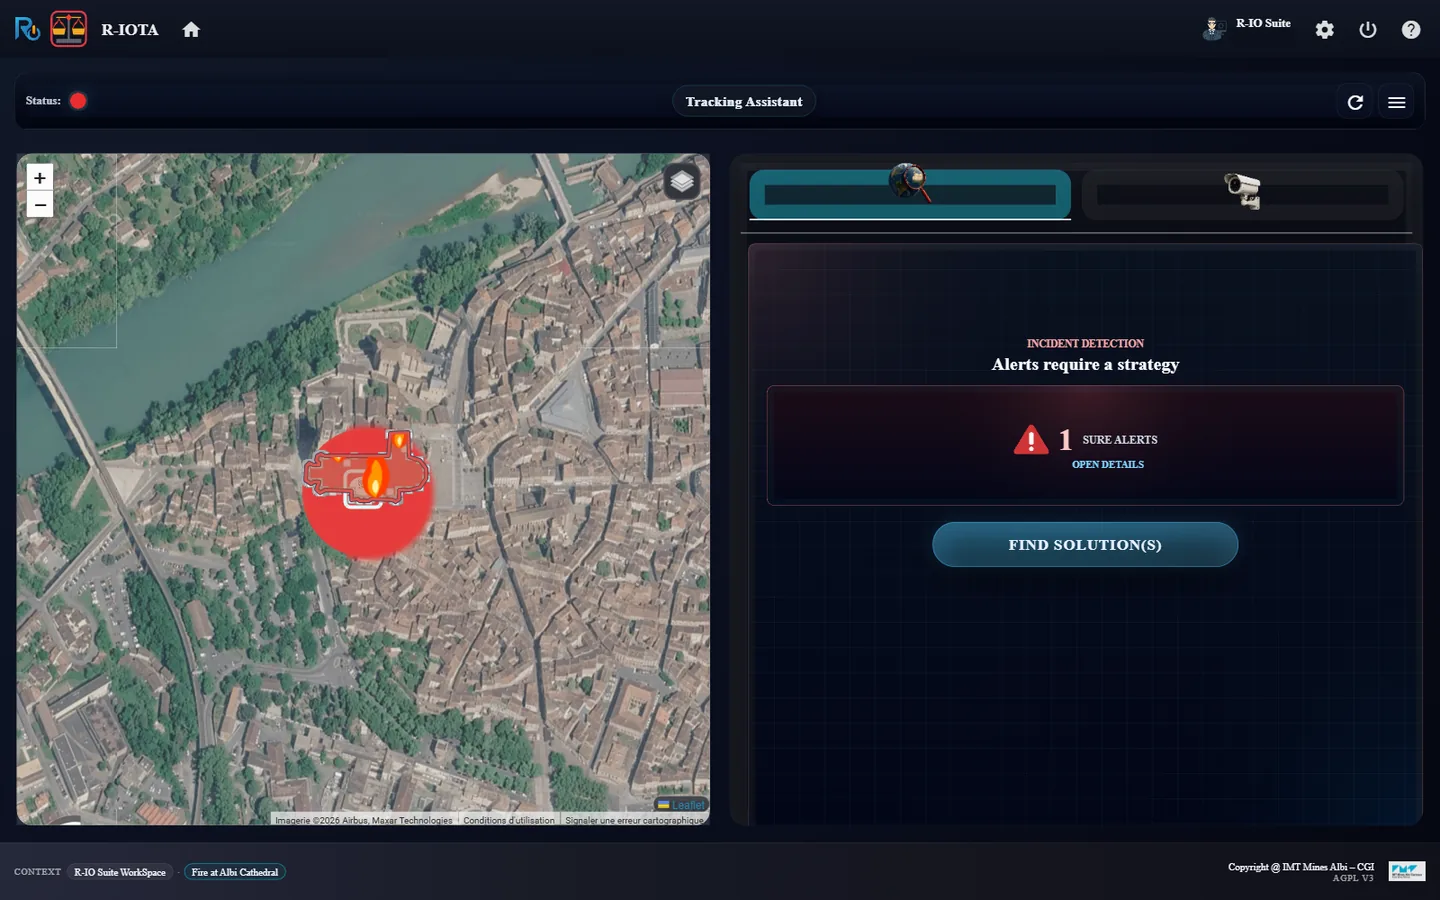Click the Find Solution(s) button
This screenshot has height=900, width=1440.
pos(1085,545)
